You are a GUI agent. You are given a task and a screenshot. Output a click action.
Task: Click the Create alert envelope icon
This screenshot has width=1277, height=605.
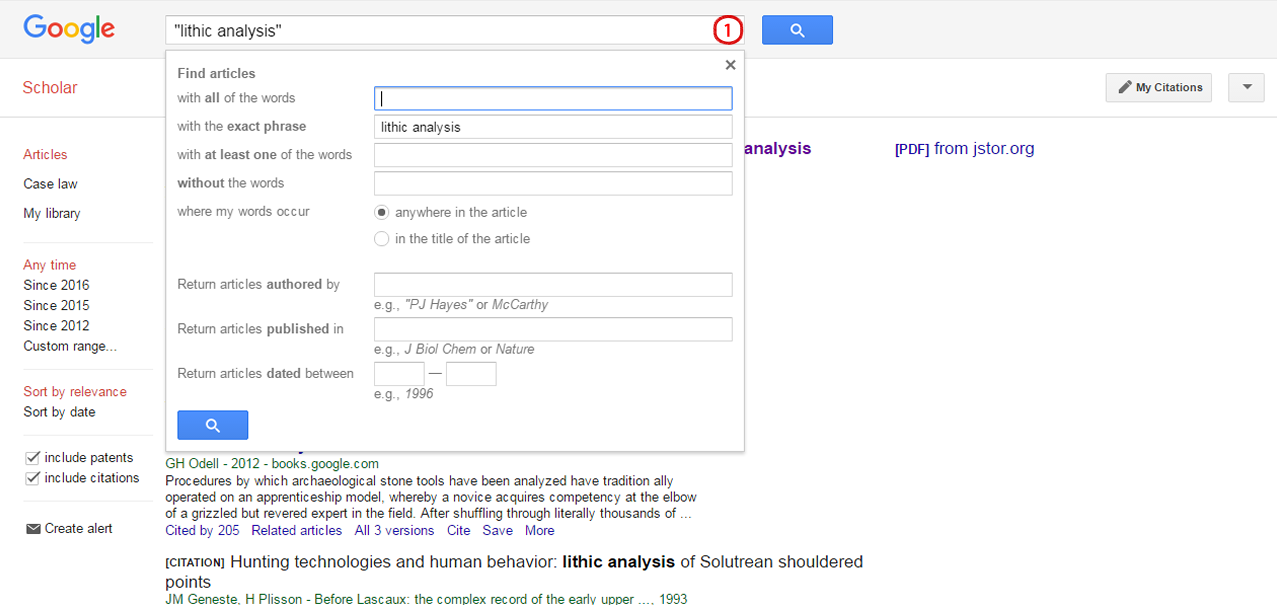click(33, 529)
